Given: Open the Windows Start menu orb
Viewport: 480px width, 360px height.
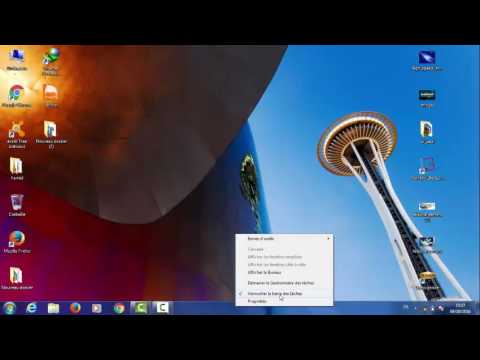Looking at the screenshot, I should click(x=9, y=308).
